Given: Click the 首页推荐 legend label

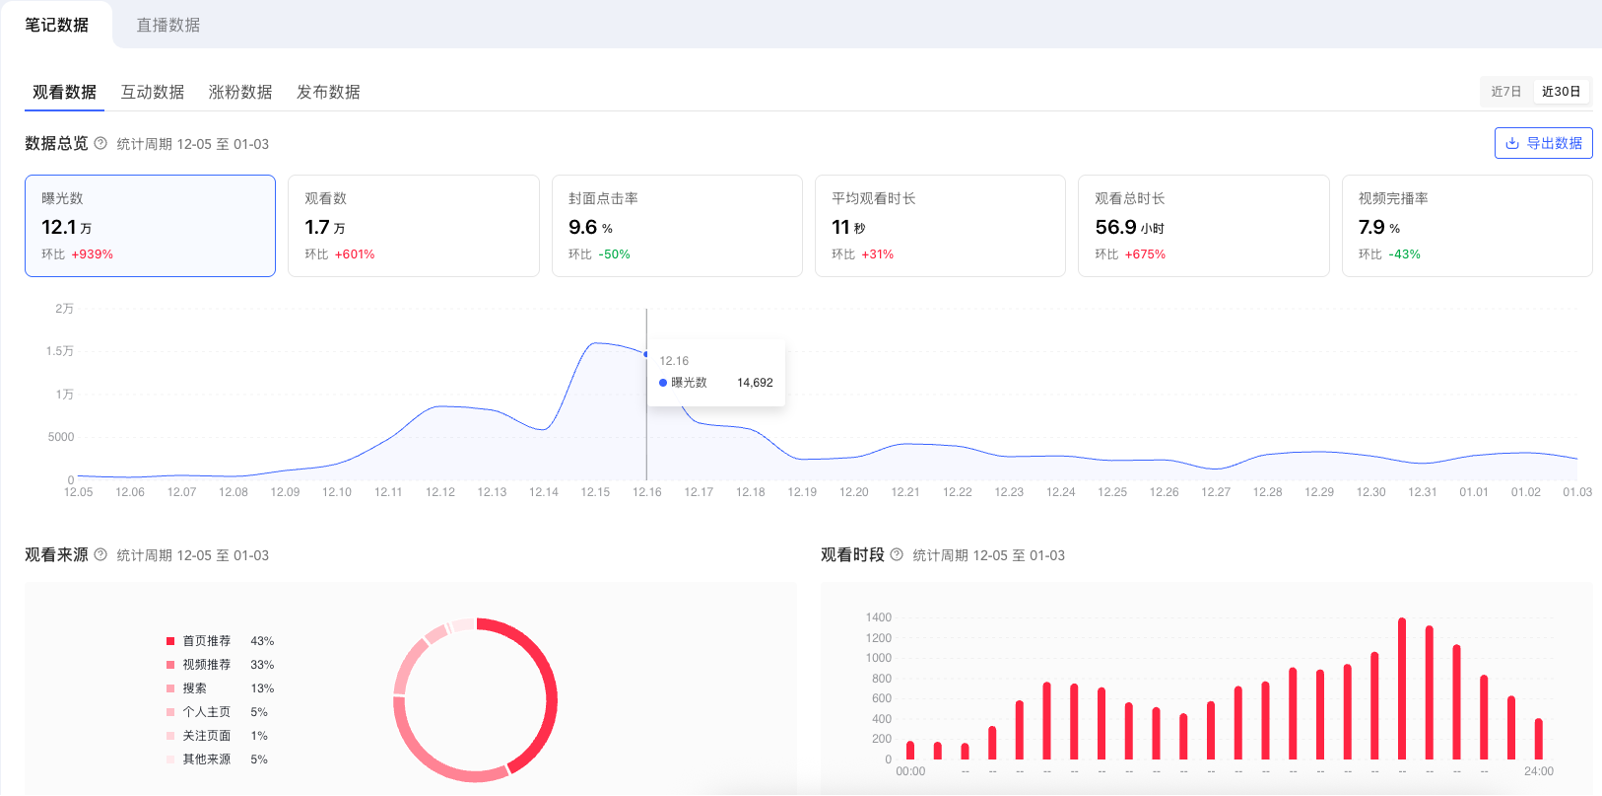Looking at the screenshot, I should click(x=206, y=641).
